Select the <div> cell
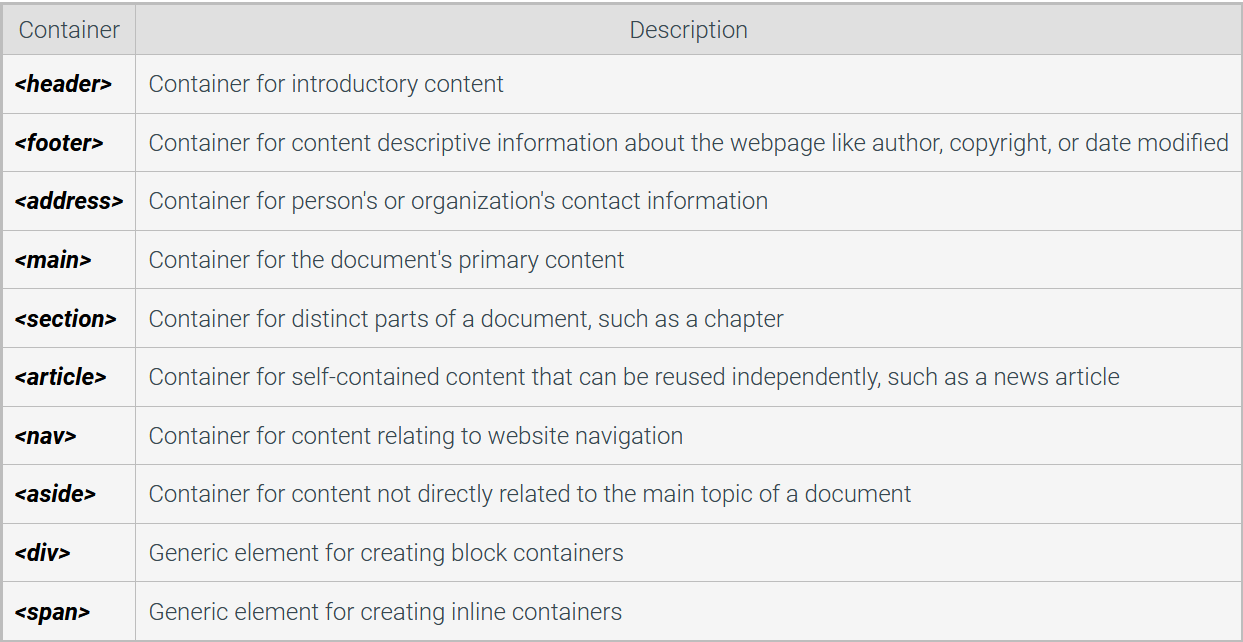Screen dimensions: 1243x642 [69, 553]
